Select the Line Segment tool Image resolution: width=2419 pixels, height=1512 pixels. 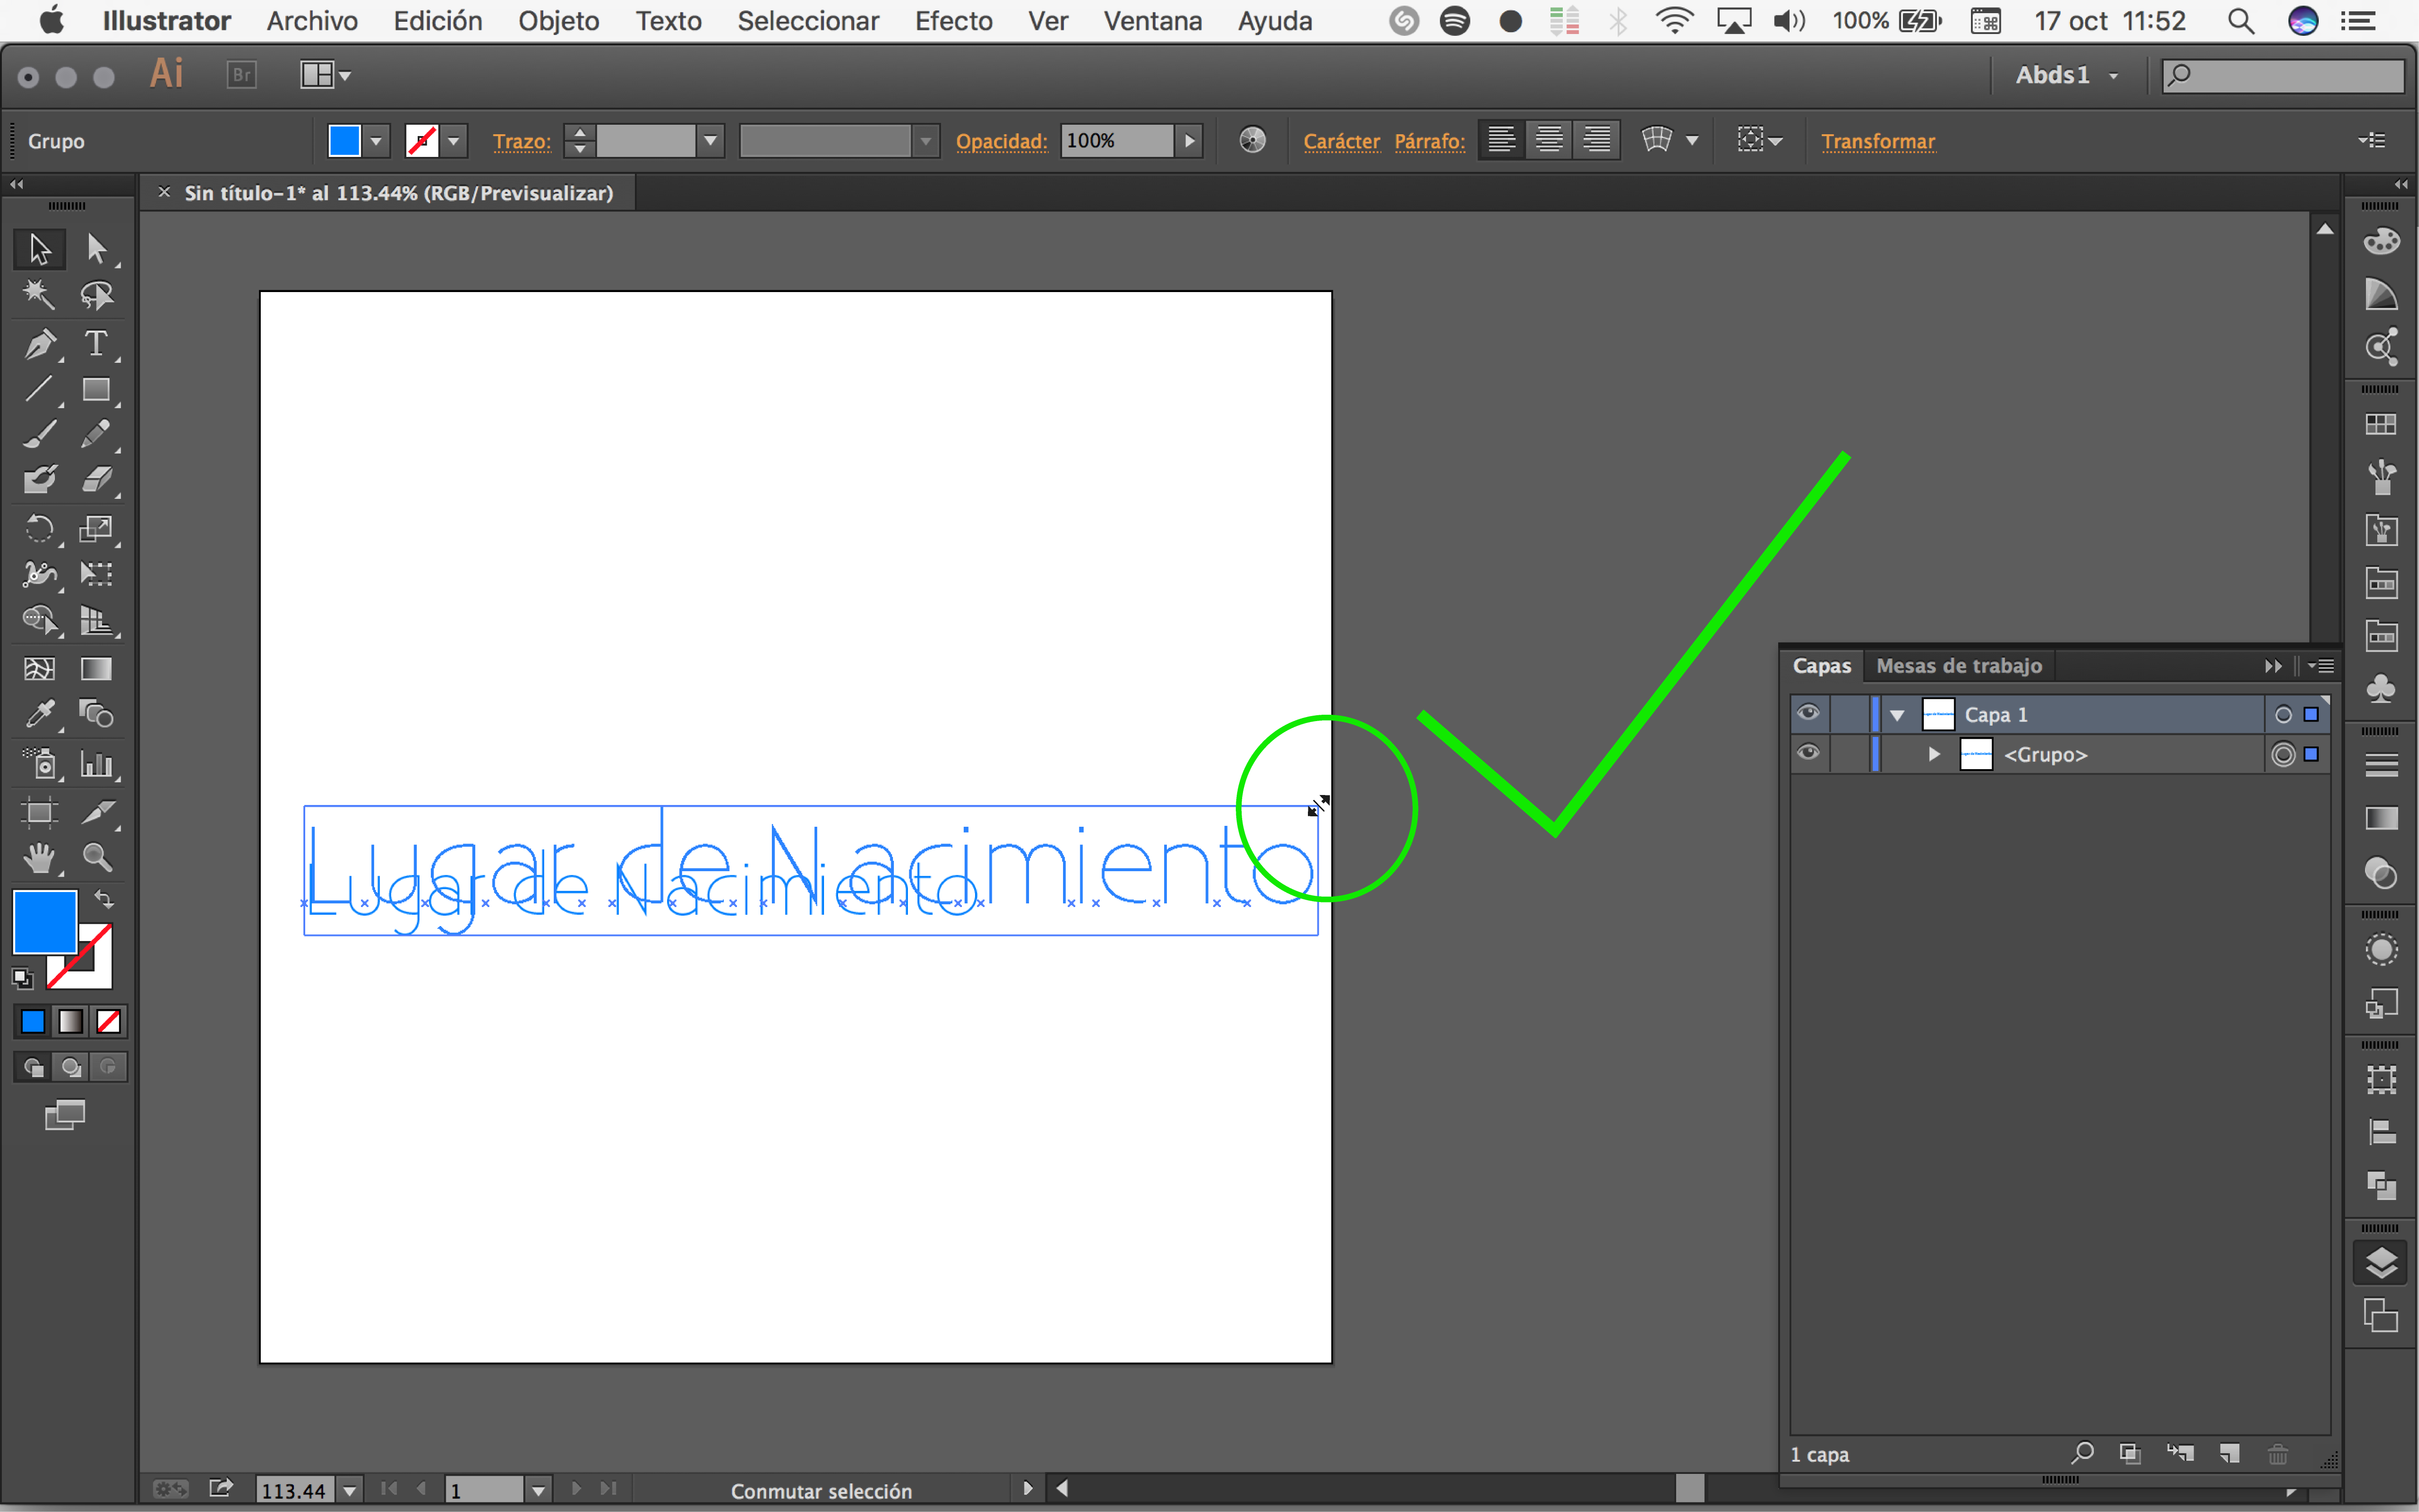(39, 389)
